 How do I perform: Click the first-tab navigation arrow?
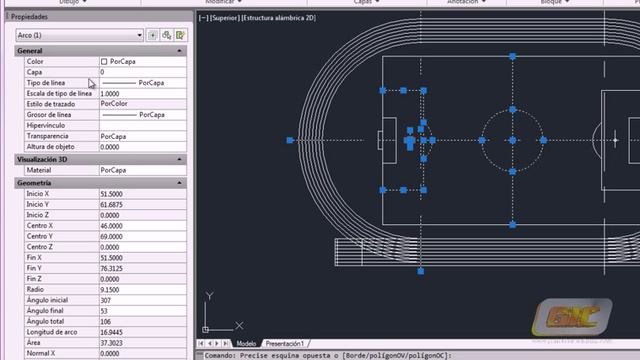201,344
